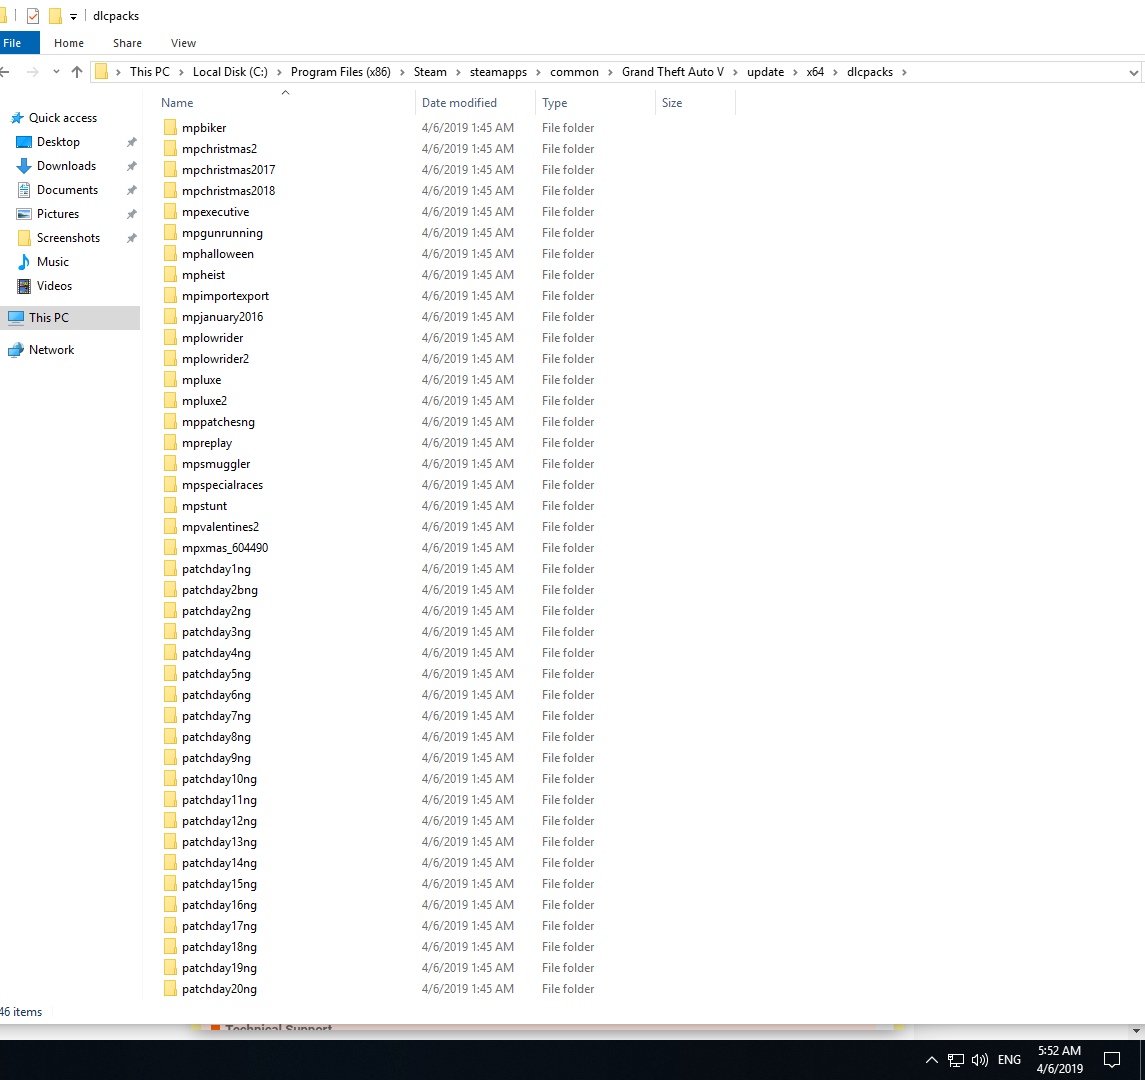Viewport: 1145px width, 1080px height.
Task: Select the patchday10ng folder icon
Action: 170,778
